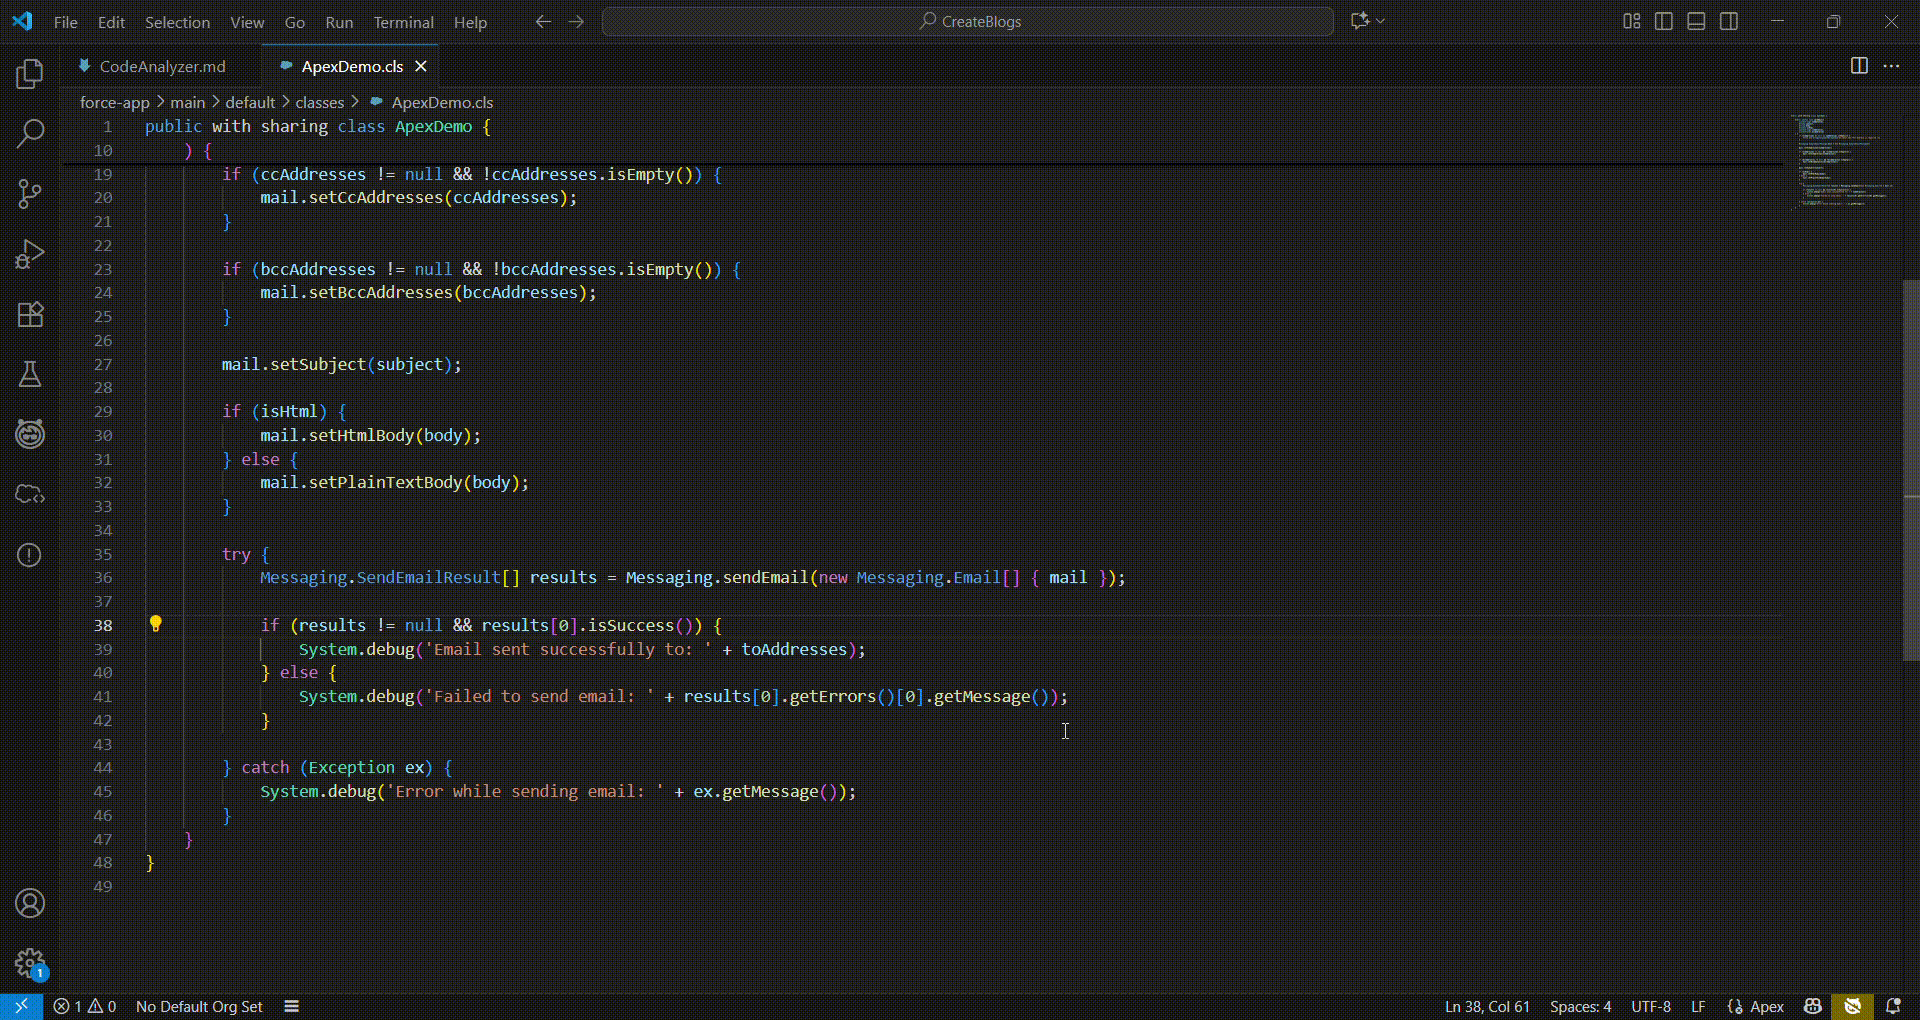The image size is (1920, 1020).
Task: Open Manage gear settings menu
Action: [x=30, y=963]
